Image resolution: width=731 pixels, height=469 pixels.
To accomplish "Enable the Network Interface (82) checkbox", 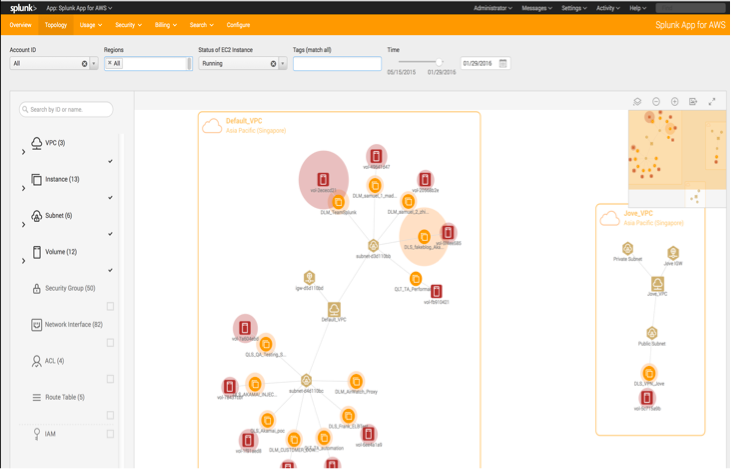I will [110, 343].
